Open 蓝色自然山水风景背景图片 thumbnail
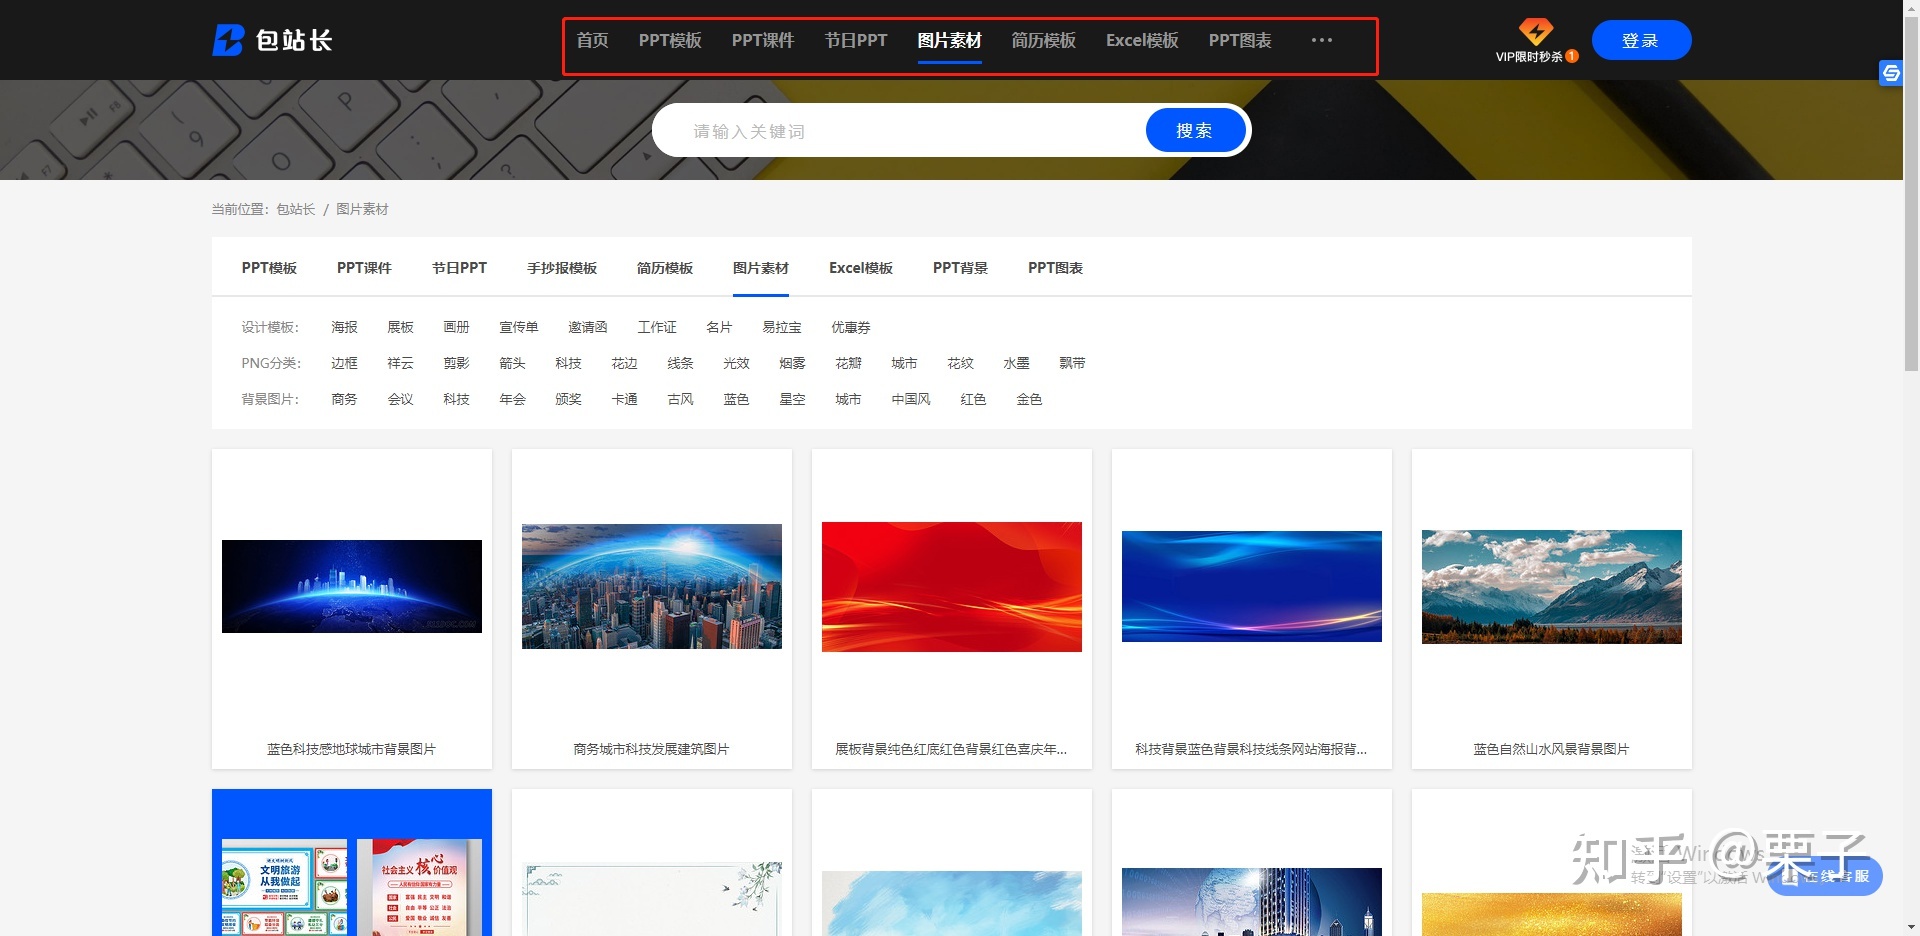The width and height of the screenshot is (1920, 936). click(x=1552, y=587)
